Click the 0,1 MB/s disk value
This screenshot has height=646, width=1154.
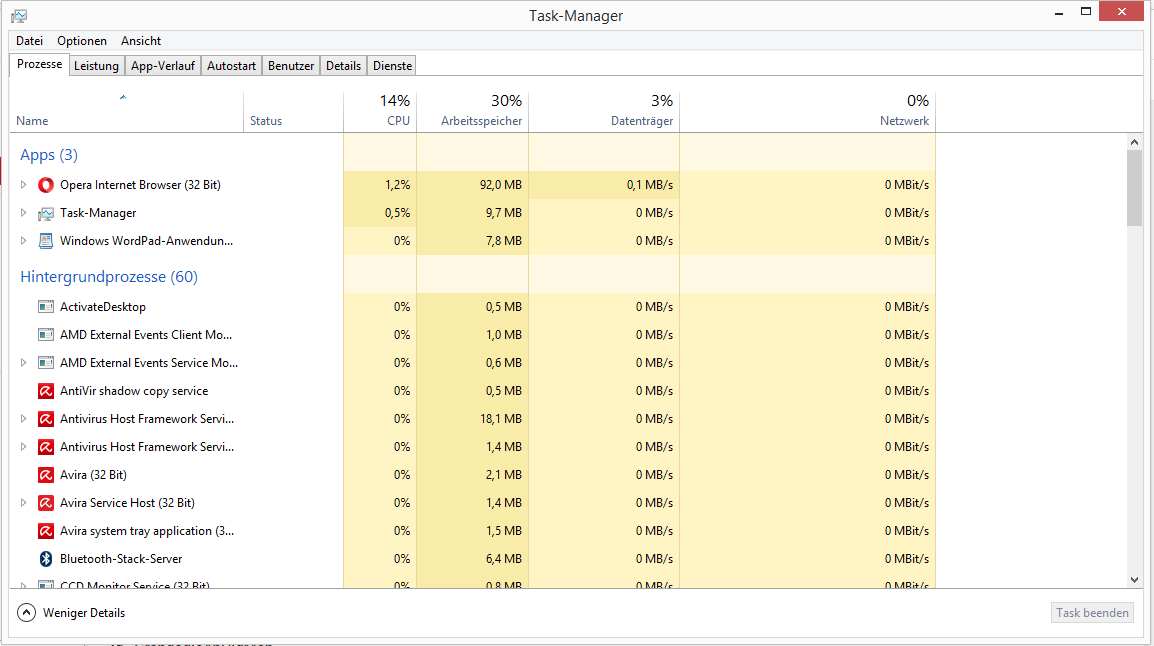tap(650, 185)
